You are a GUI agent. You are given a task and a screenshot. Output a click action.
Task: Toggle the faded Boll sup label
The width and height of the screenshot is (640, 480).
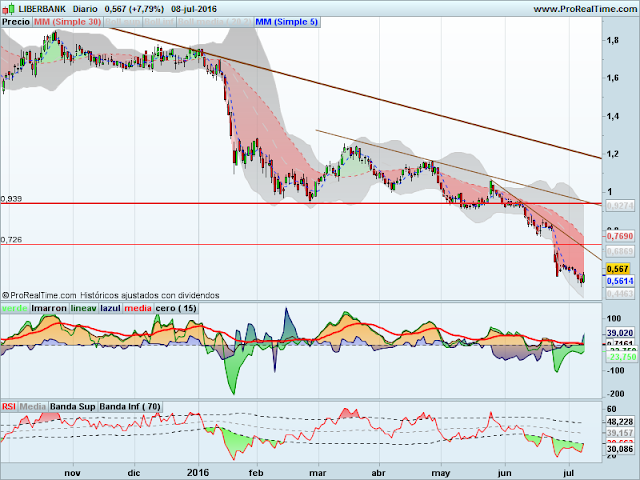click(x=122, y=22)
